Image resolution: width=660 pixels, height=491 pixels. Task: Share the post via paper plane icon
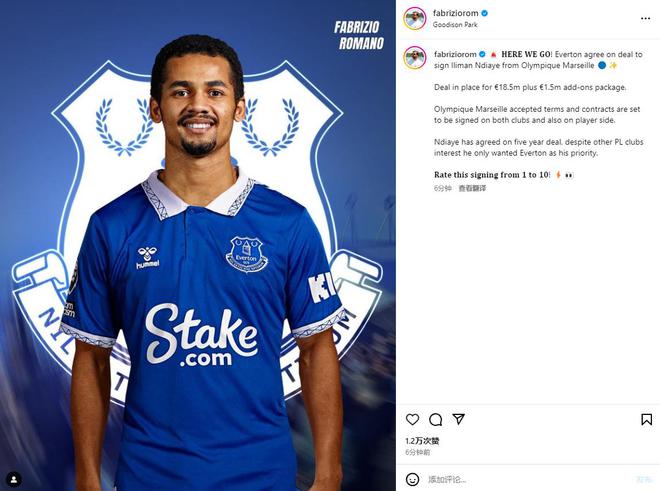tap(459, 420)
